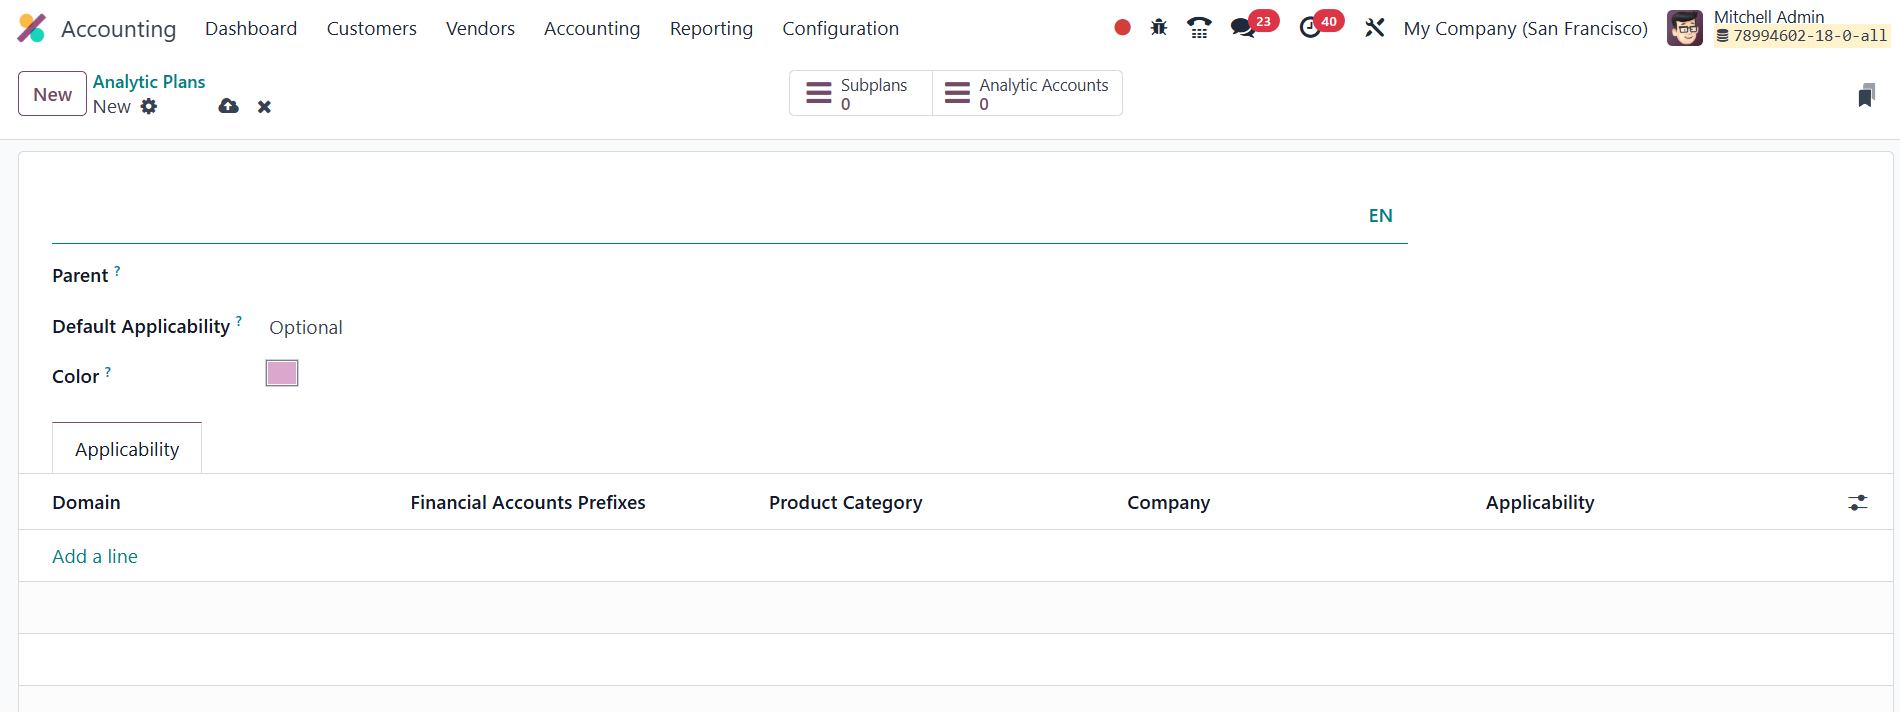Open the Reporting menu

tap(711, 28)
